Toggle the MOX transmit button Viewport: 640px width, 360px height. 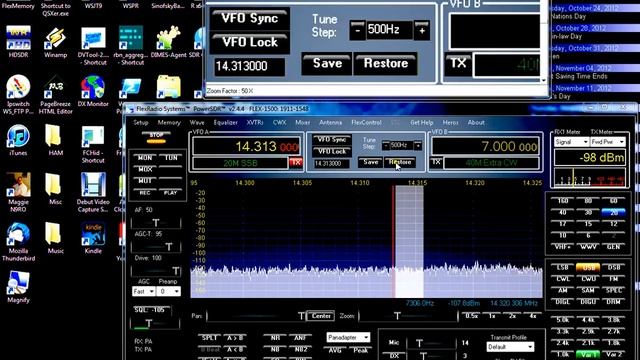[x=144, y=169]
